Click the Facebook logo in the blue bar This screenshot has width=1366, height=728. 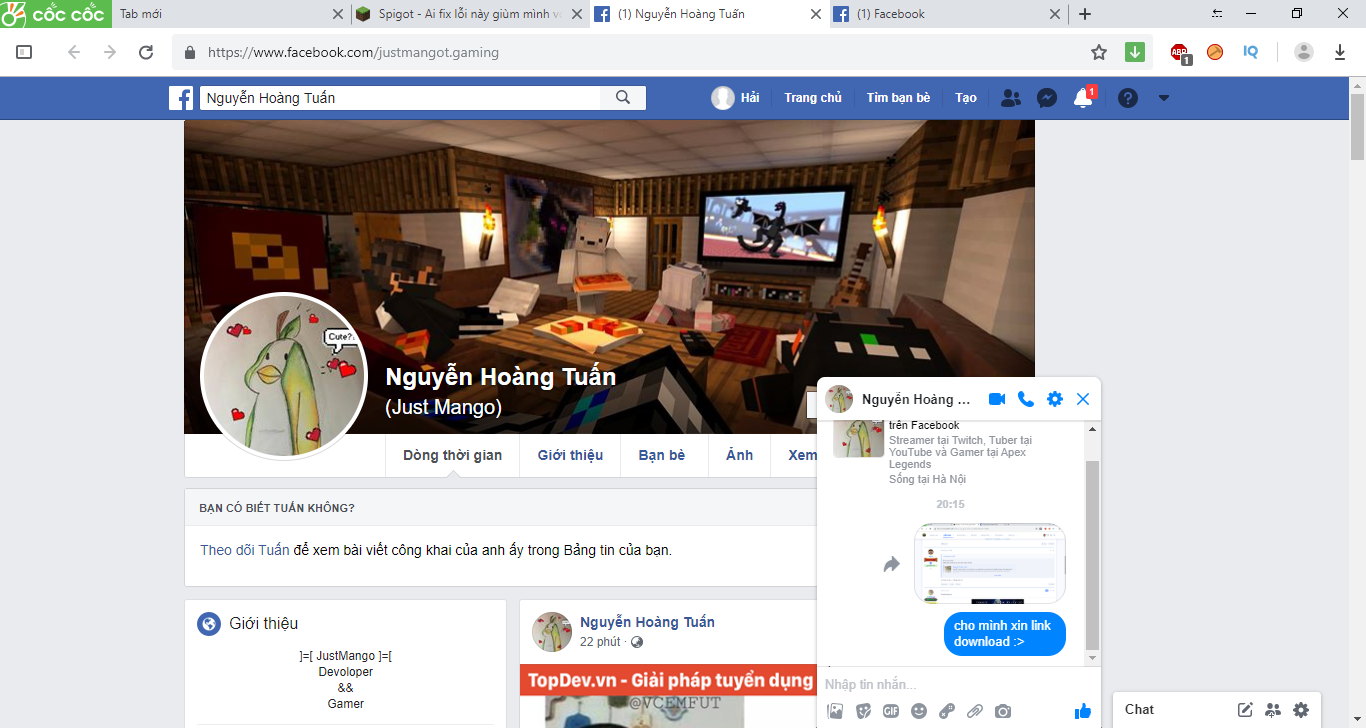click(181, 98)
